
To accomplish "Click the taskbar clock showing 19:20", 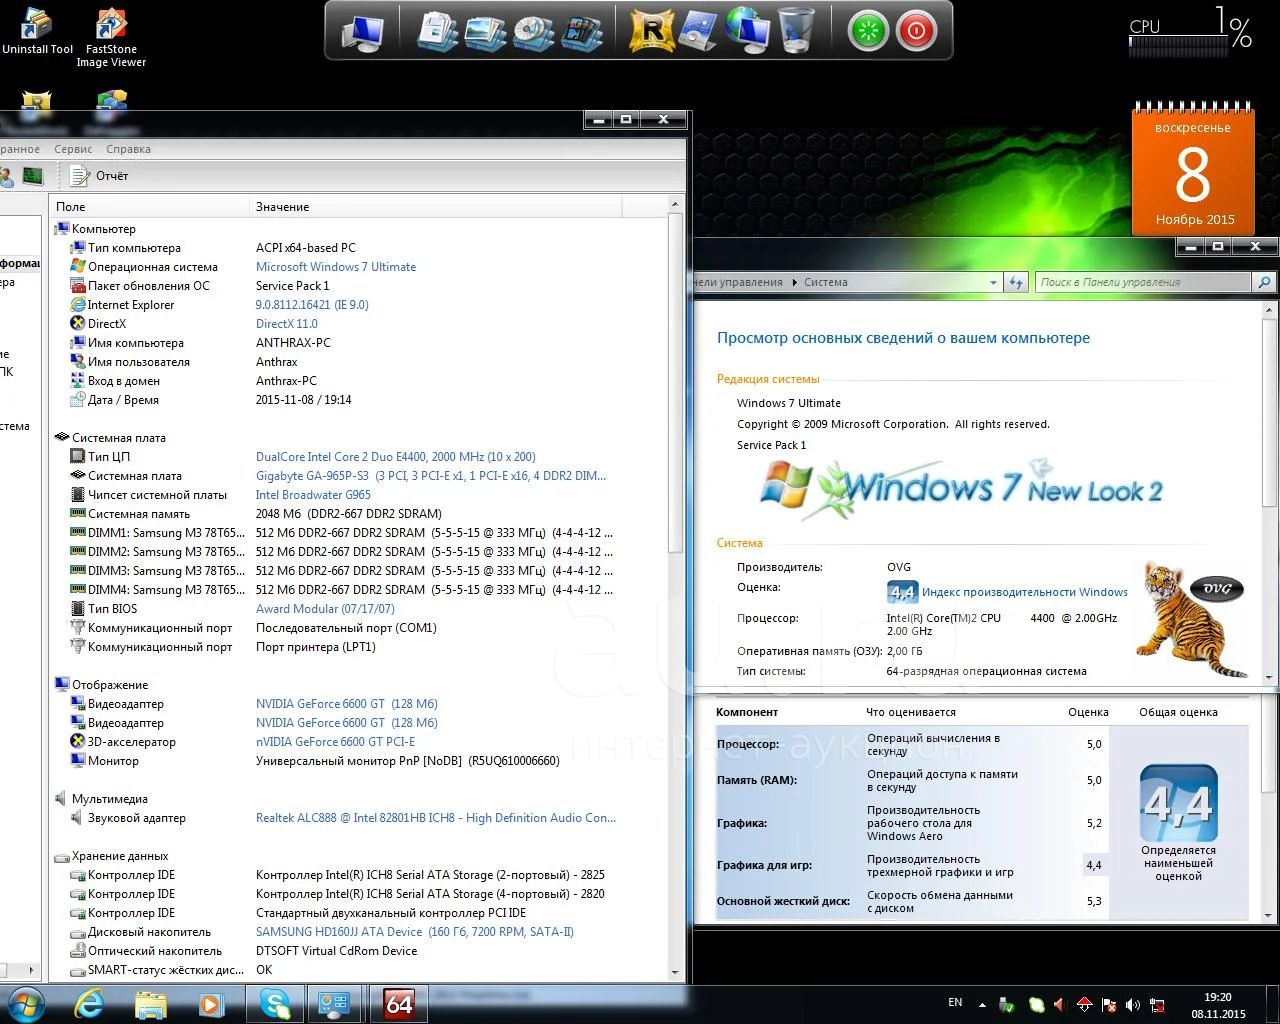I will pos(1218,1005).
